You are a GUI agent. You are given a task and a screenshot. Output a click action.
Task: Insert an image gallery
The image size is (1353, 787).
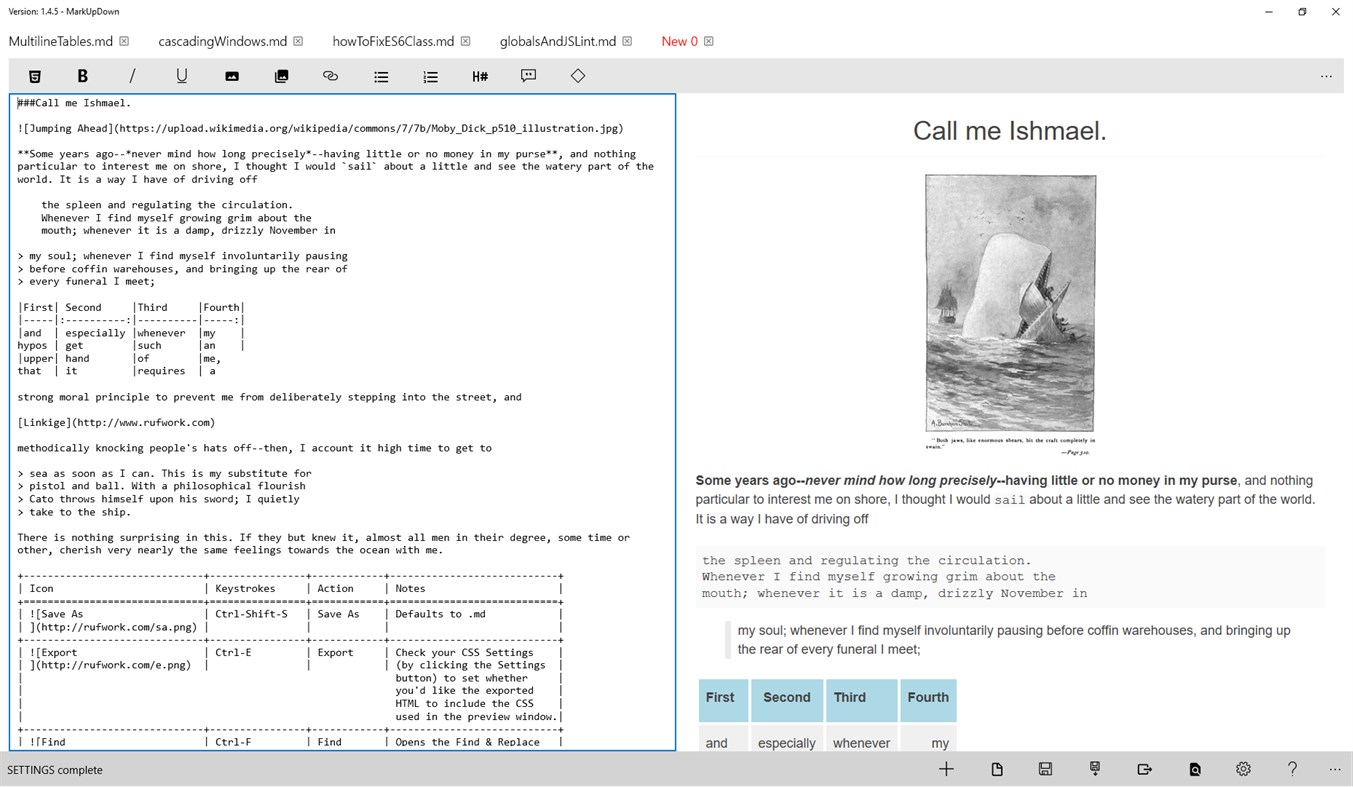281,75
